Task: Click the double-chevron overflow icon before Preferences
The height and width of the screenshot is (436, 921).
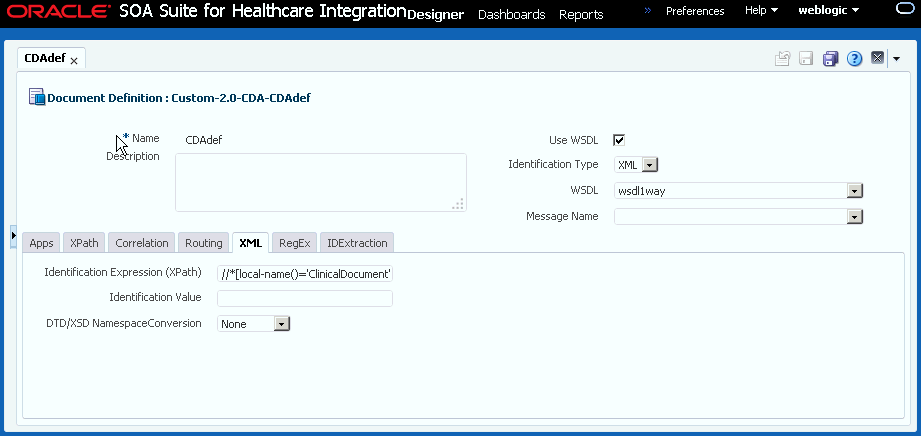Action: pyautogui.click(x=648, y=11)
